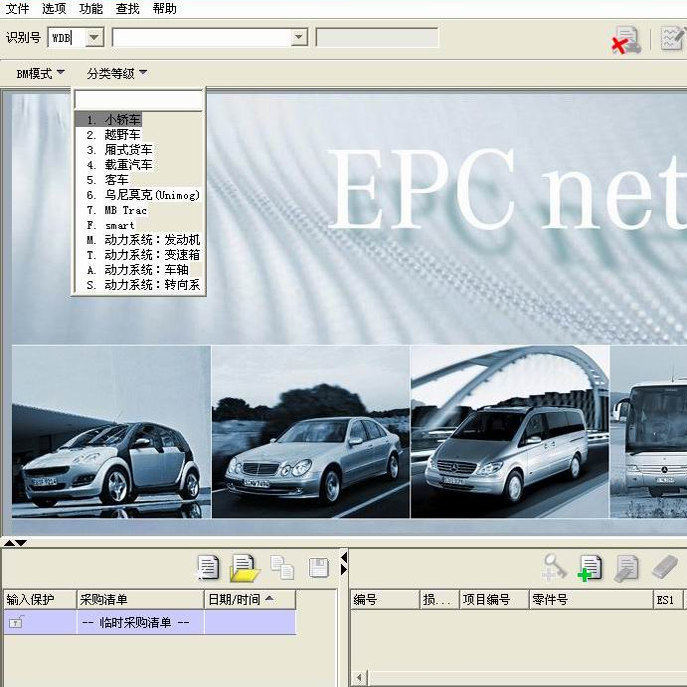The image size is (687, 687).
Task: Open the BM模式 dropdown
Action: pos(40,73)
